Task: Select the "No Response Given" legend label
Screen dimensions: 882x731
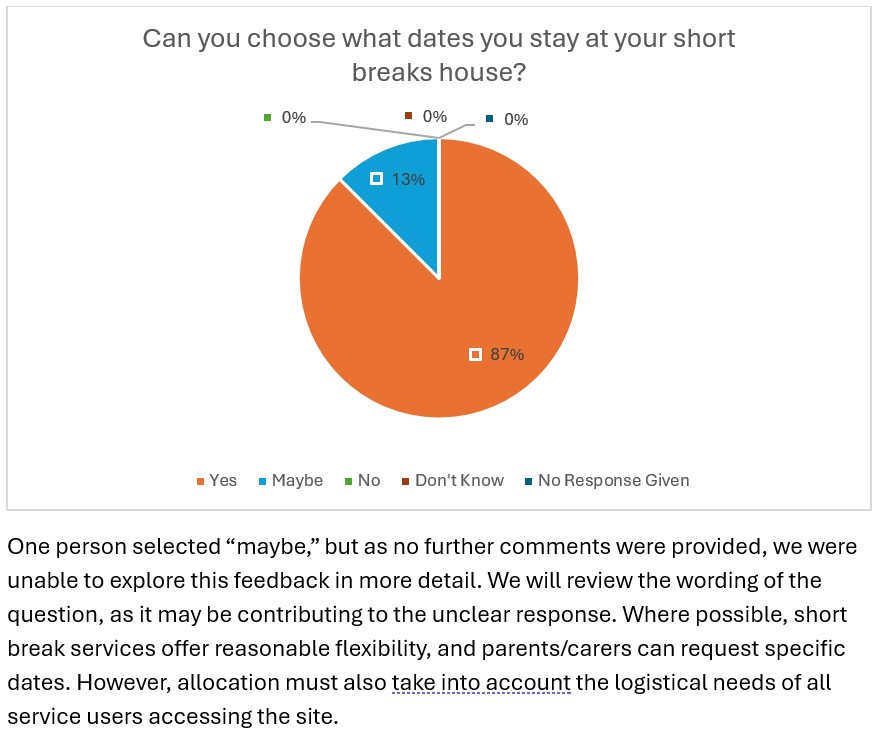Action: pos(613,480)
